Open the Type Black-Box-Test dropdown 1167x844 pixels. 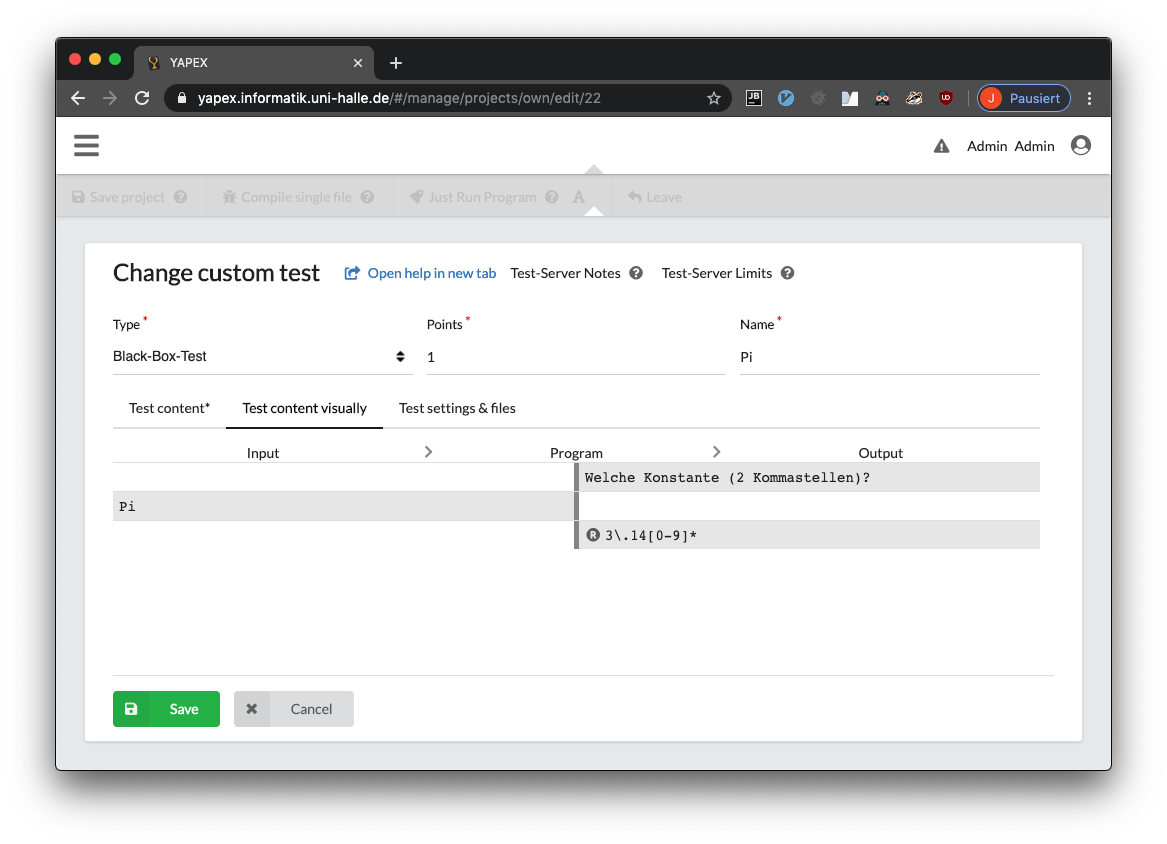[x=262, y=357]
